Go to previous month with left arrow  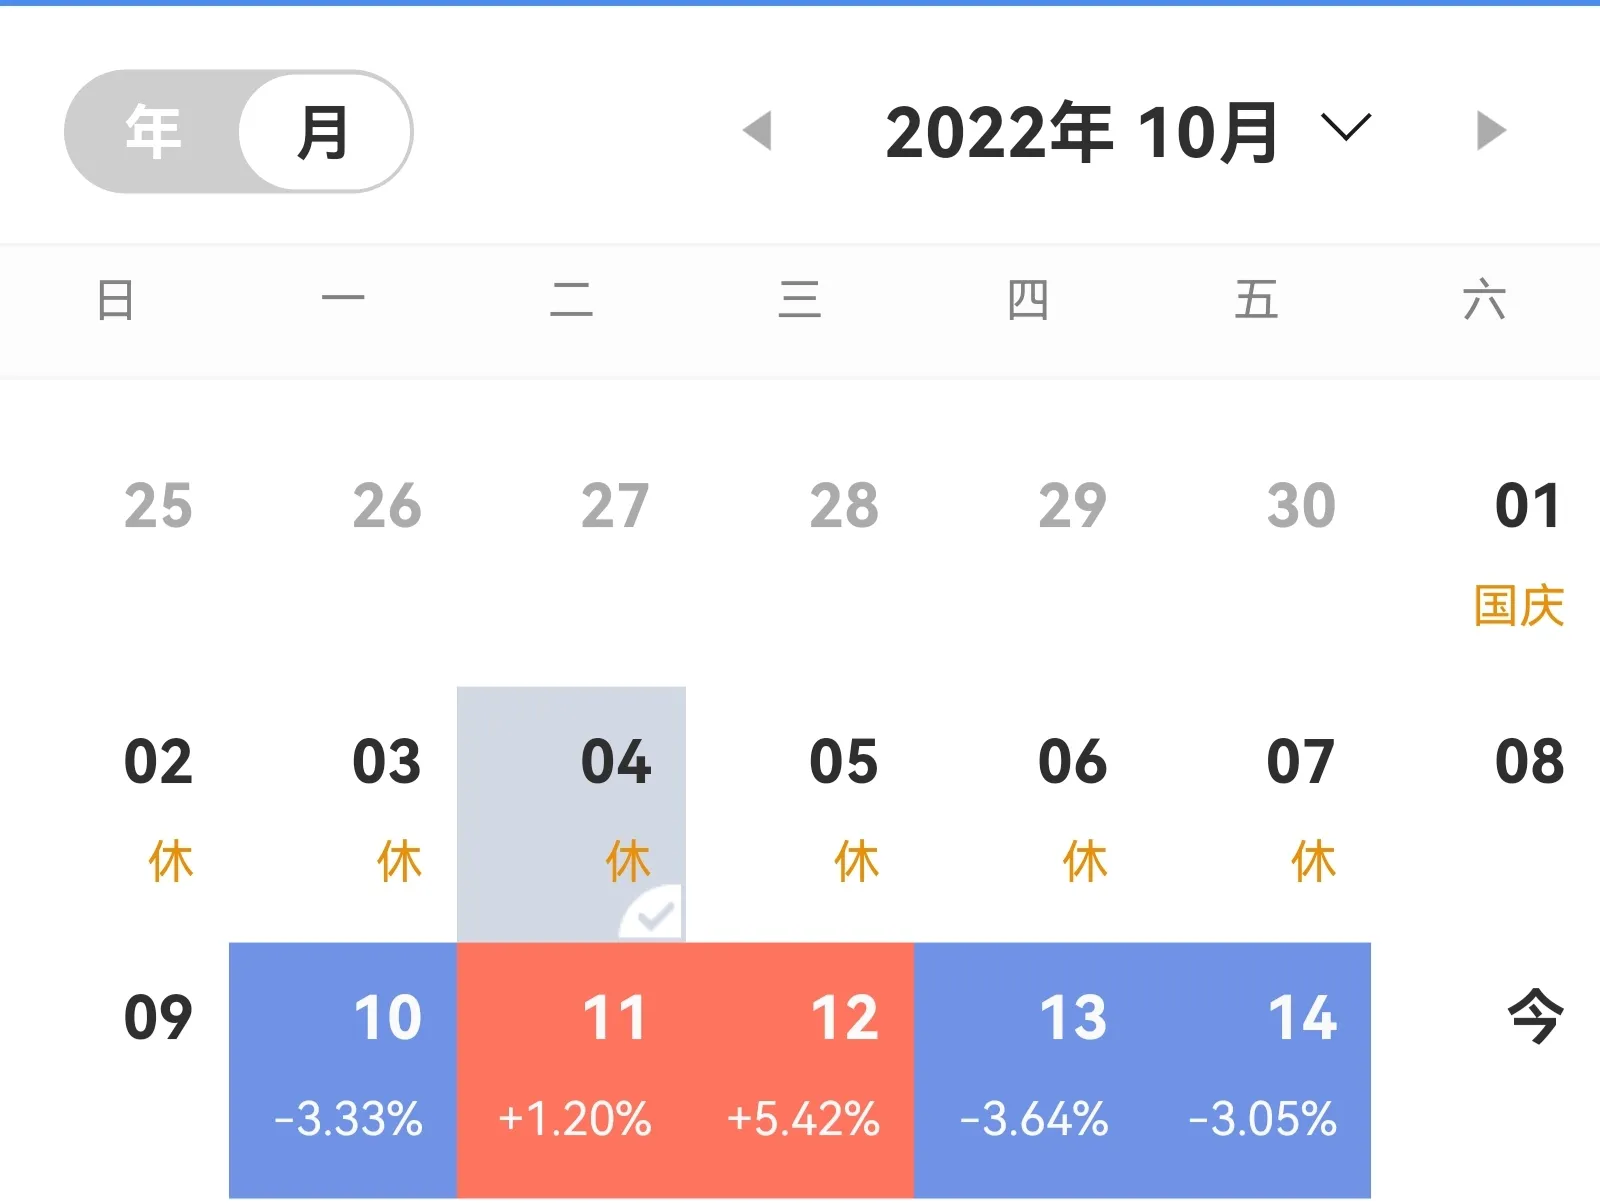point(758,131)
